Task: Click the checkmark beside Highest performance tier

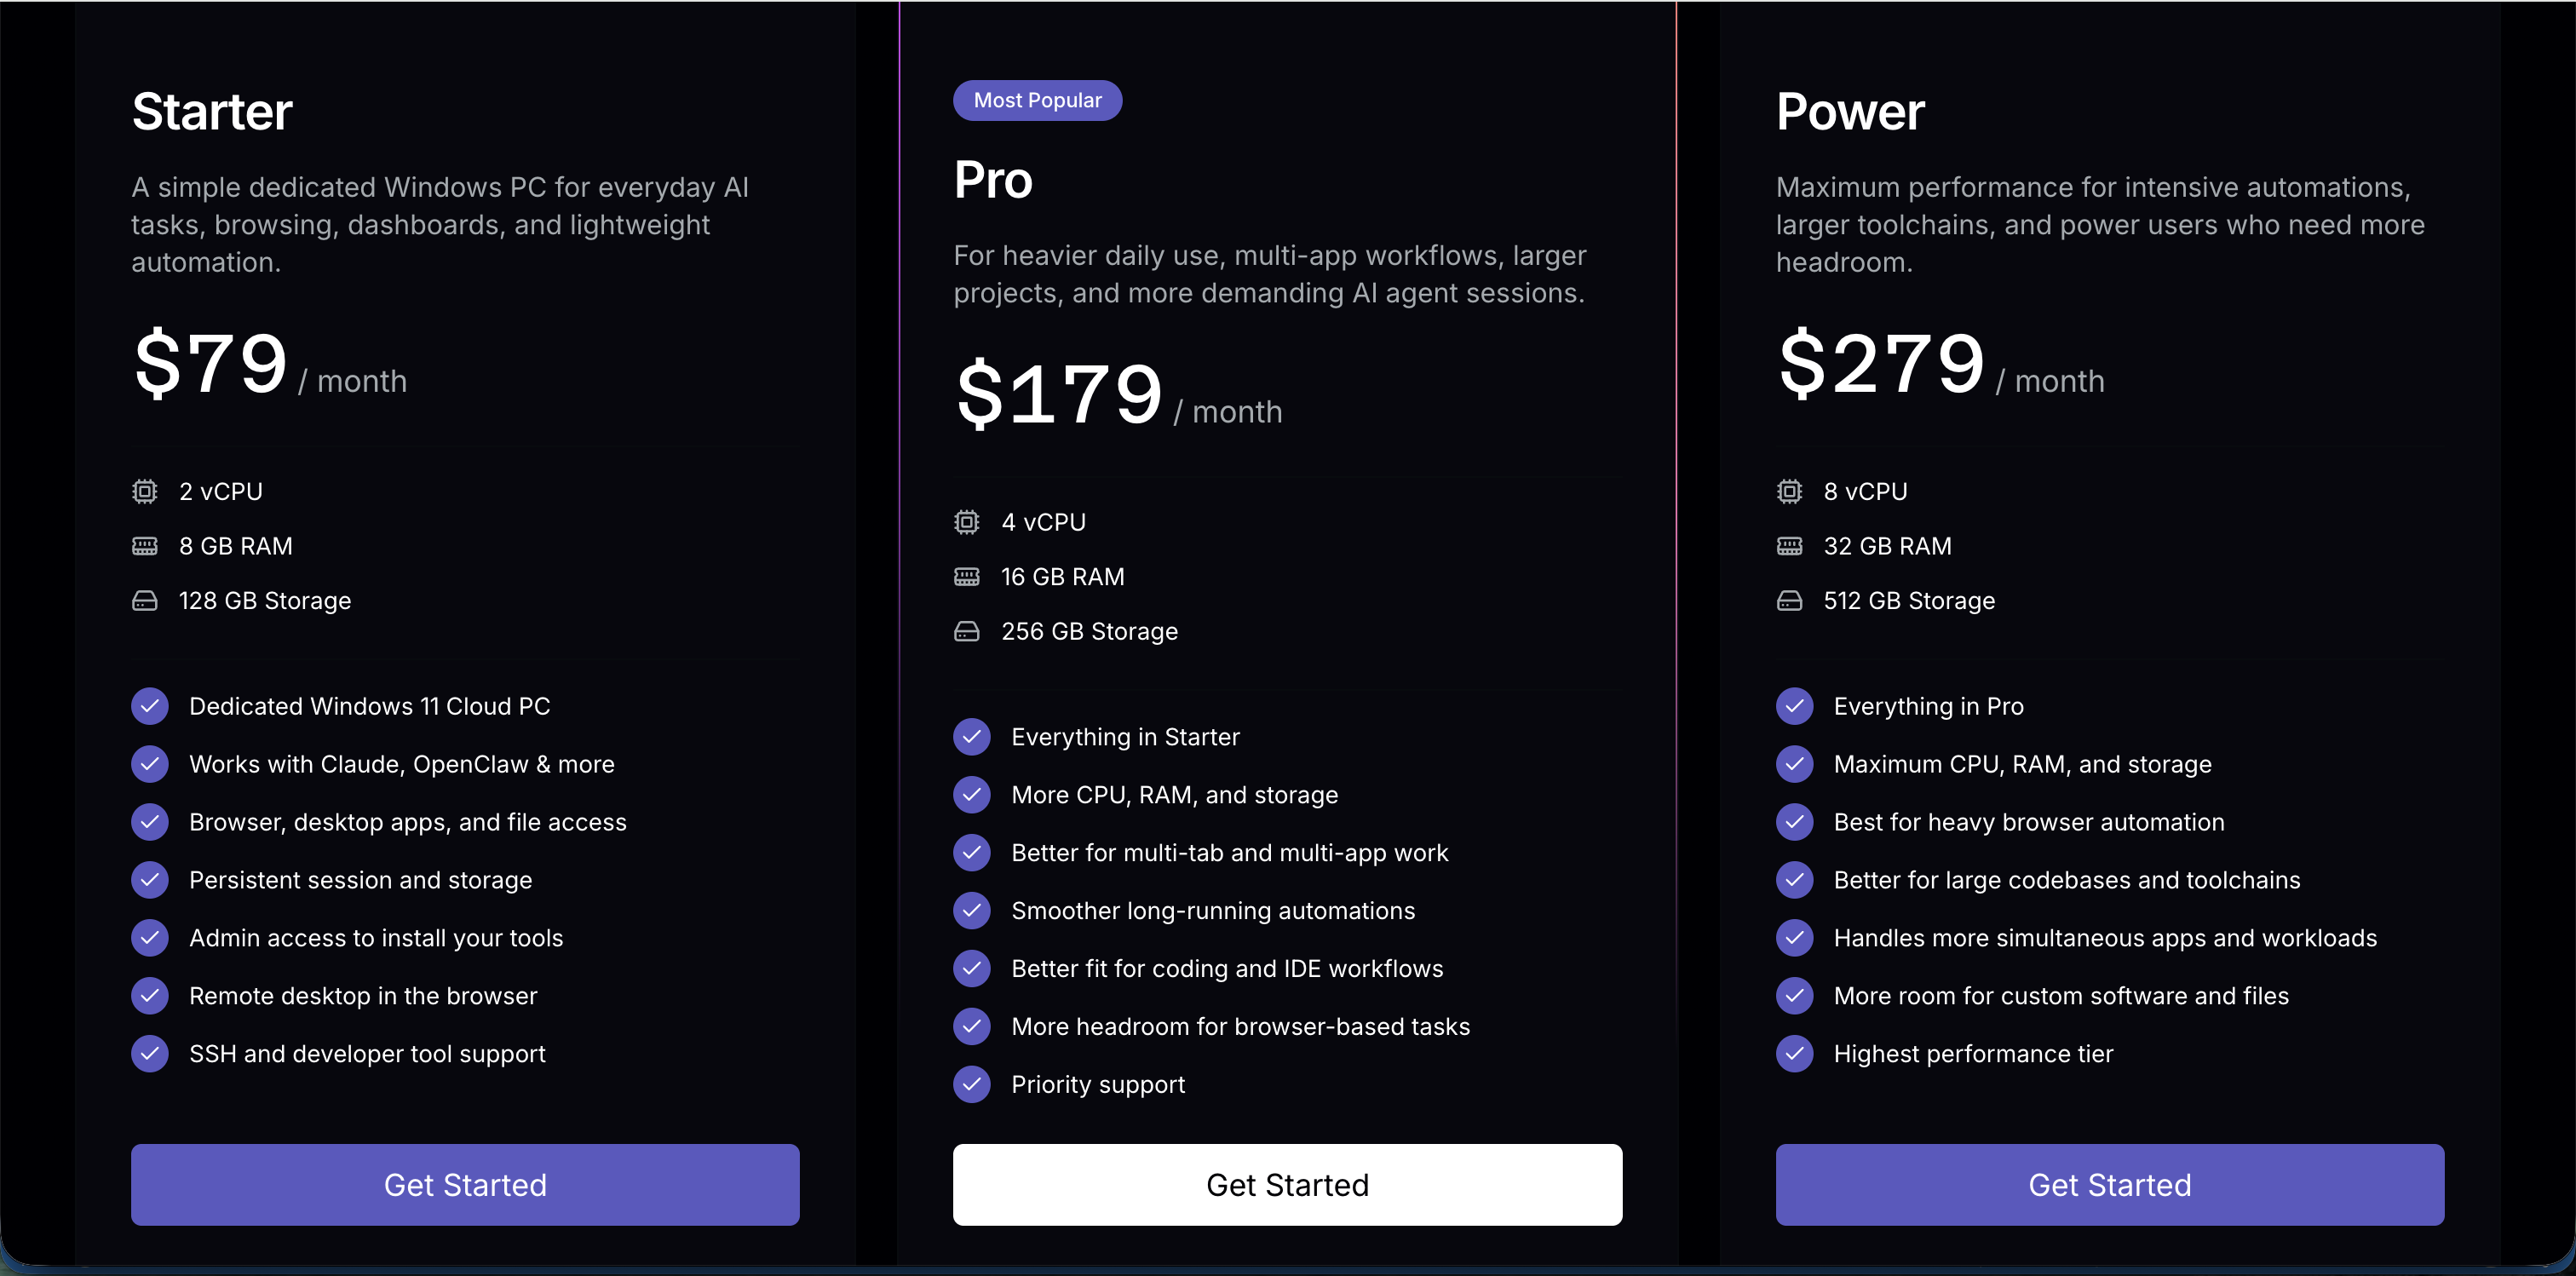Action: [1794, 1053]
